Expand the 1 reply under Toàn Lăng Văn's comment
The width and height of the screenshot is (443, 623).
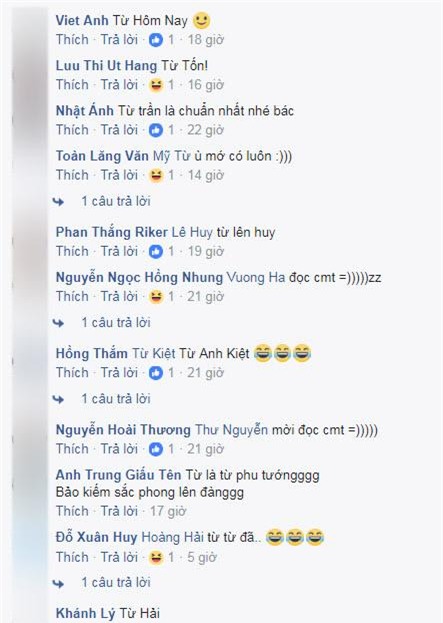coord(116,201)
